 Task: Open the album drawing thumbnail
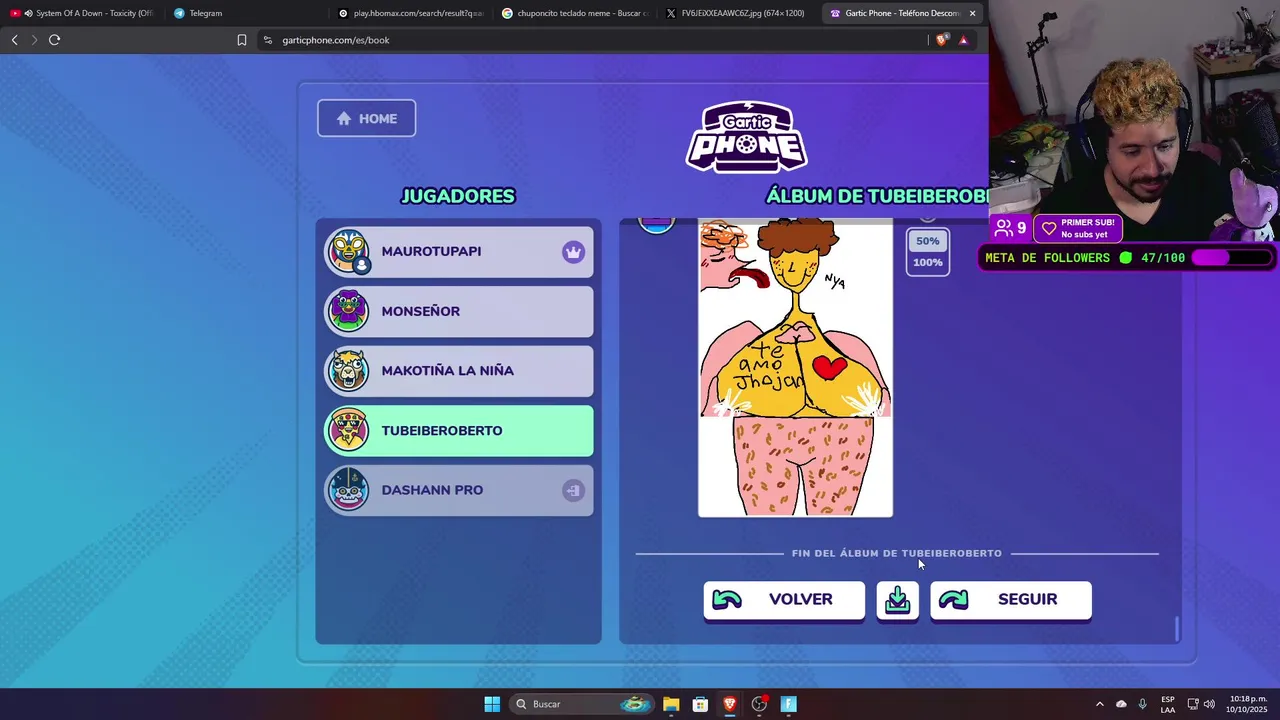(x=795, y=368)
